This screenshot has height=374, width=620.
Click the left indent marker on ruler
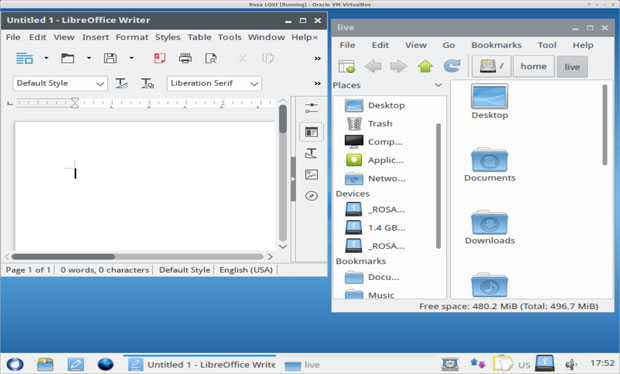(75, 103)
